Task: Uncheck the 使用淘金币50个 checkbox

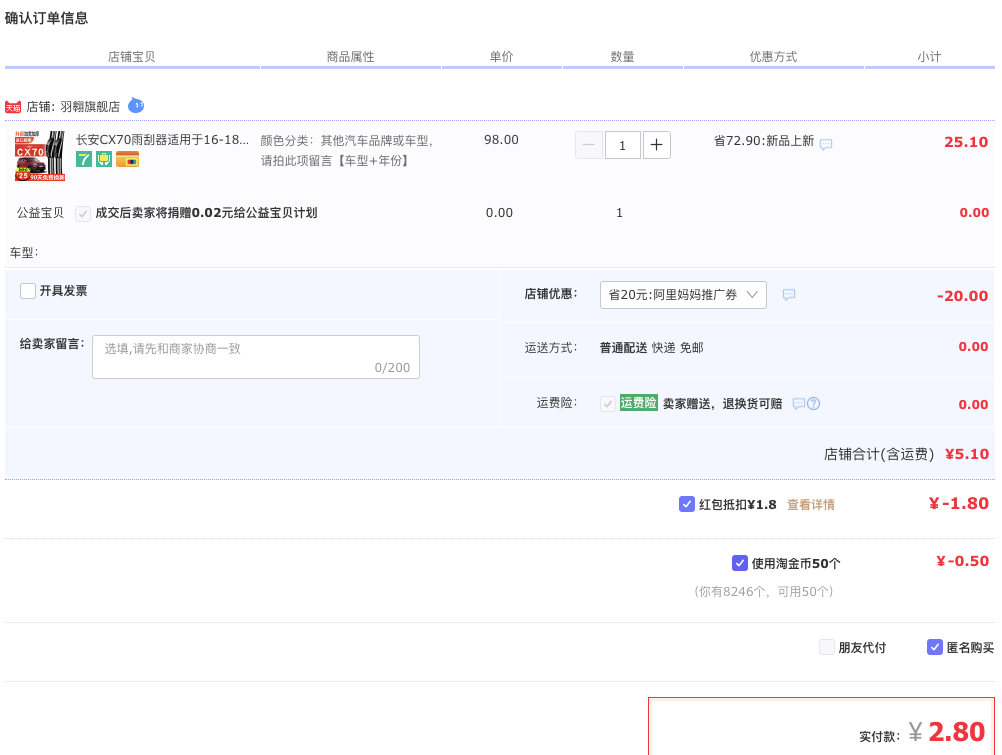Action: coord(739,563)
